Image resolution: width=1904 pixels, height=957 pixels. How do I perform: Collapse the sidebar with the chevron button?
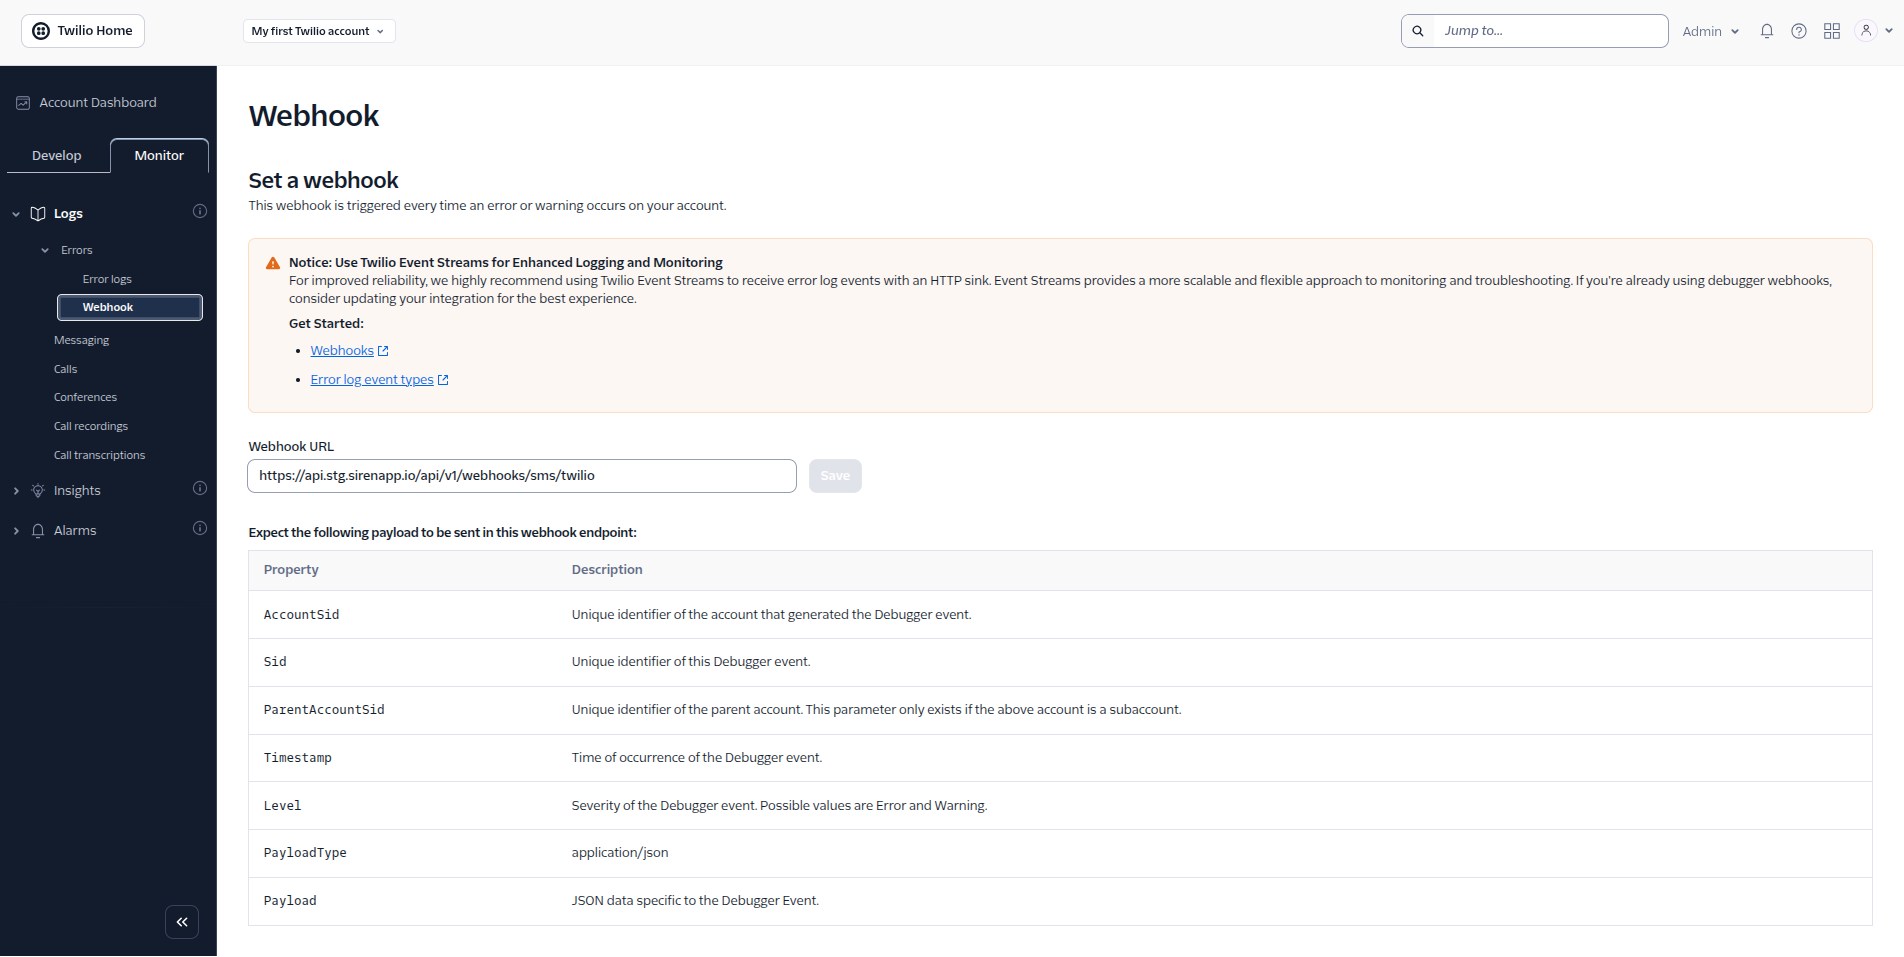pos(181,921)
